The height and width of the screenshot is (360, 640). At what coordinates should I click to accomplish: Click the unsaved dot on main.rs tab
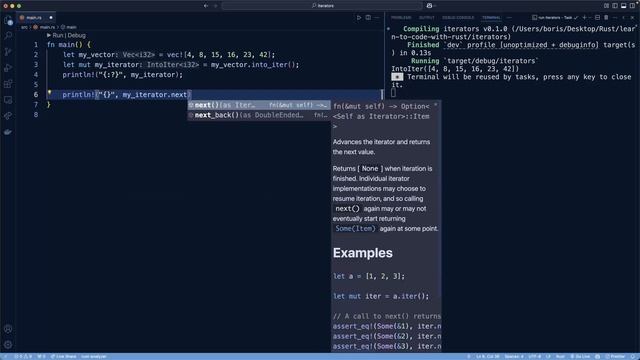51,18
